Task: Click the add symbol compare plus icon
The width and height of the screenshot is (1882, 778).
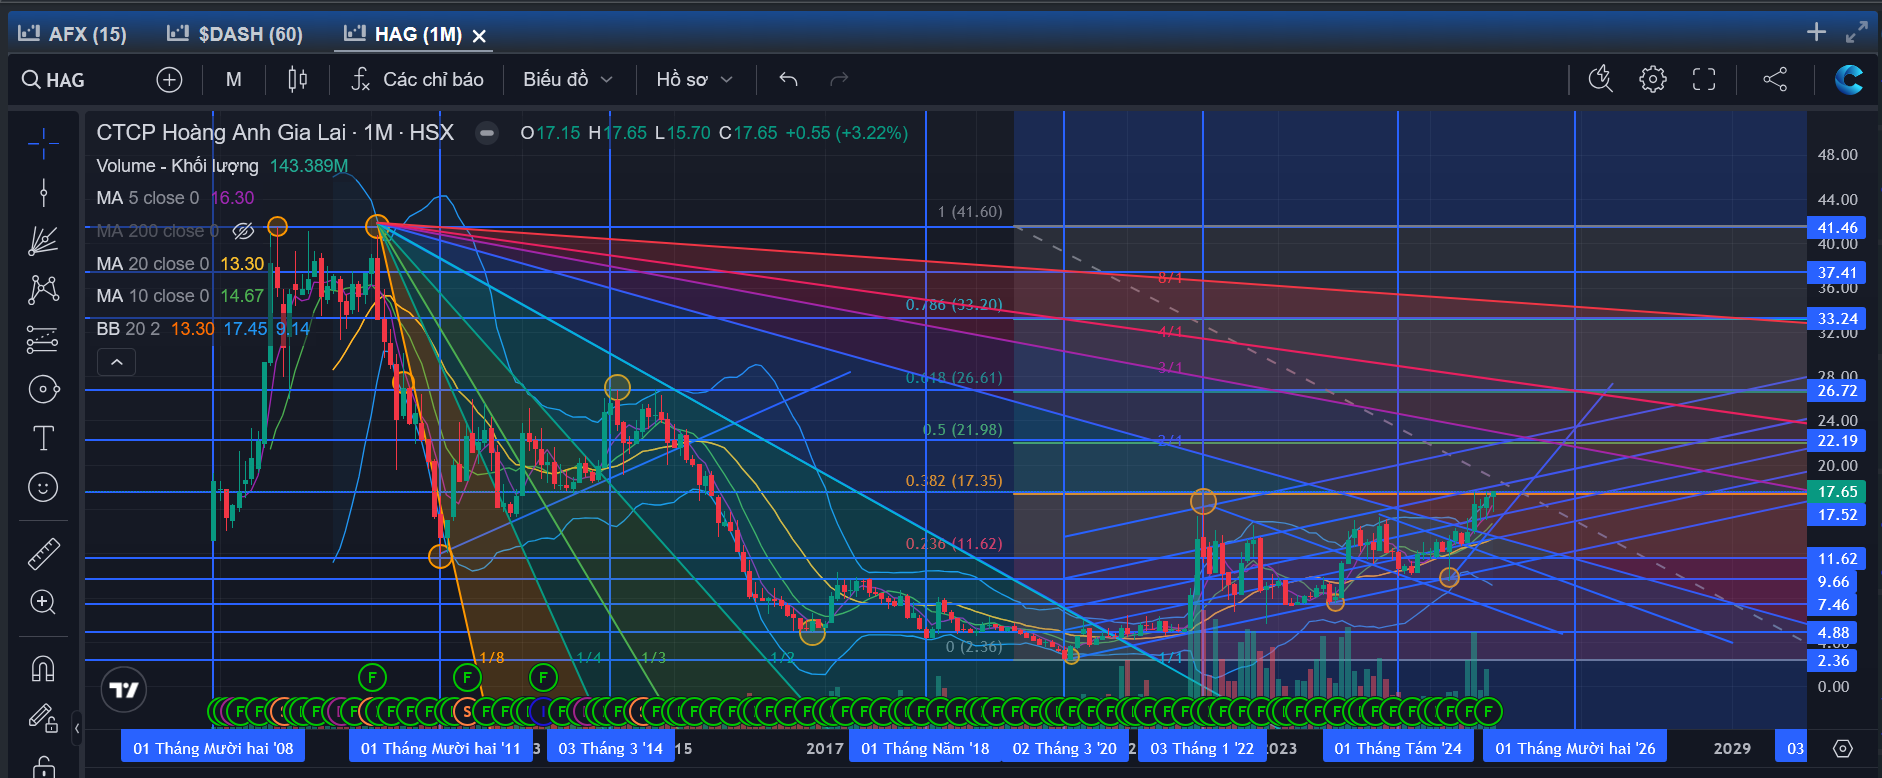Action: (x=170, y=80)
